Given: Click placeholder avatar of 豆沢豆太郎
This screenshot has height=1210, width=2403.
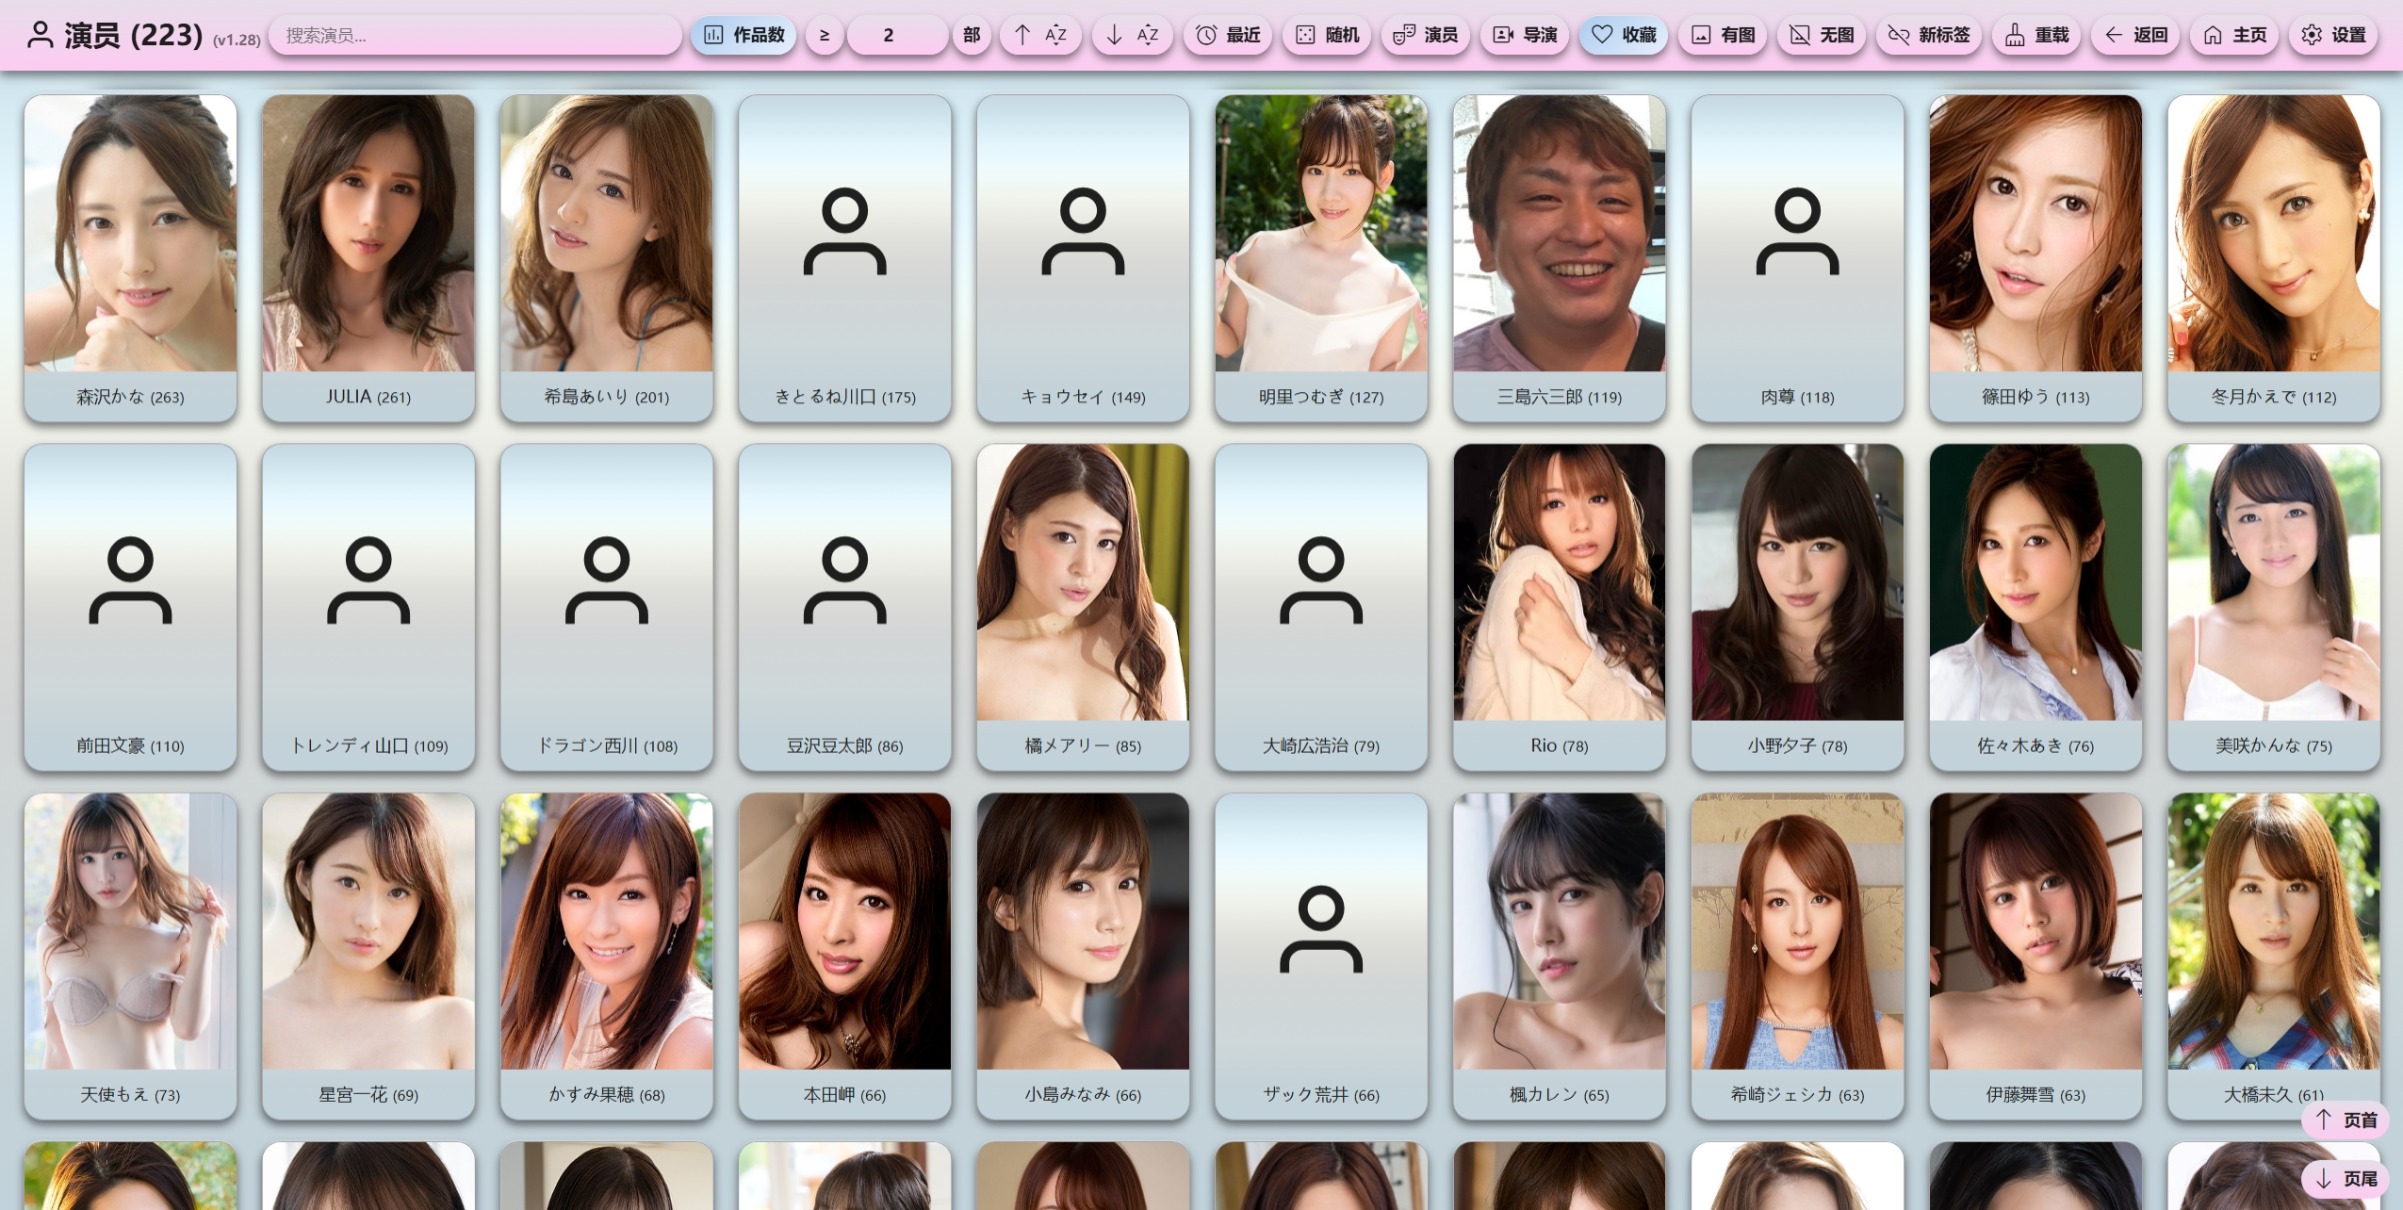Looking at the screenshot, I should [845, 581].
